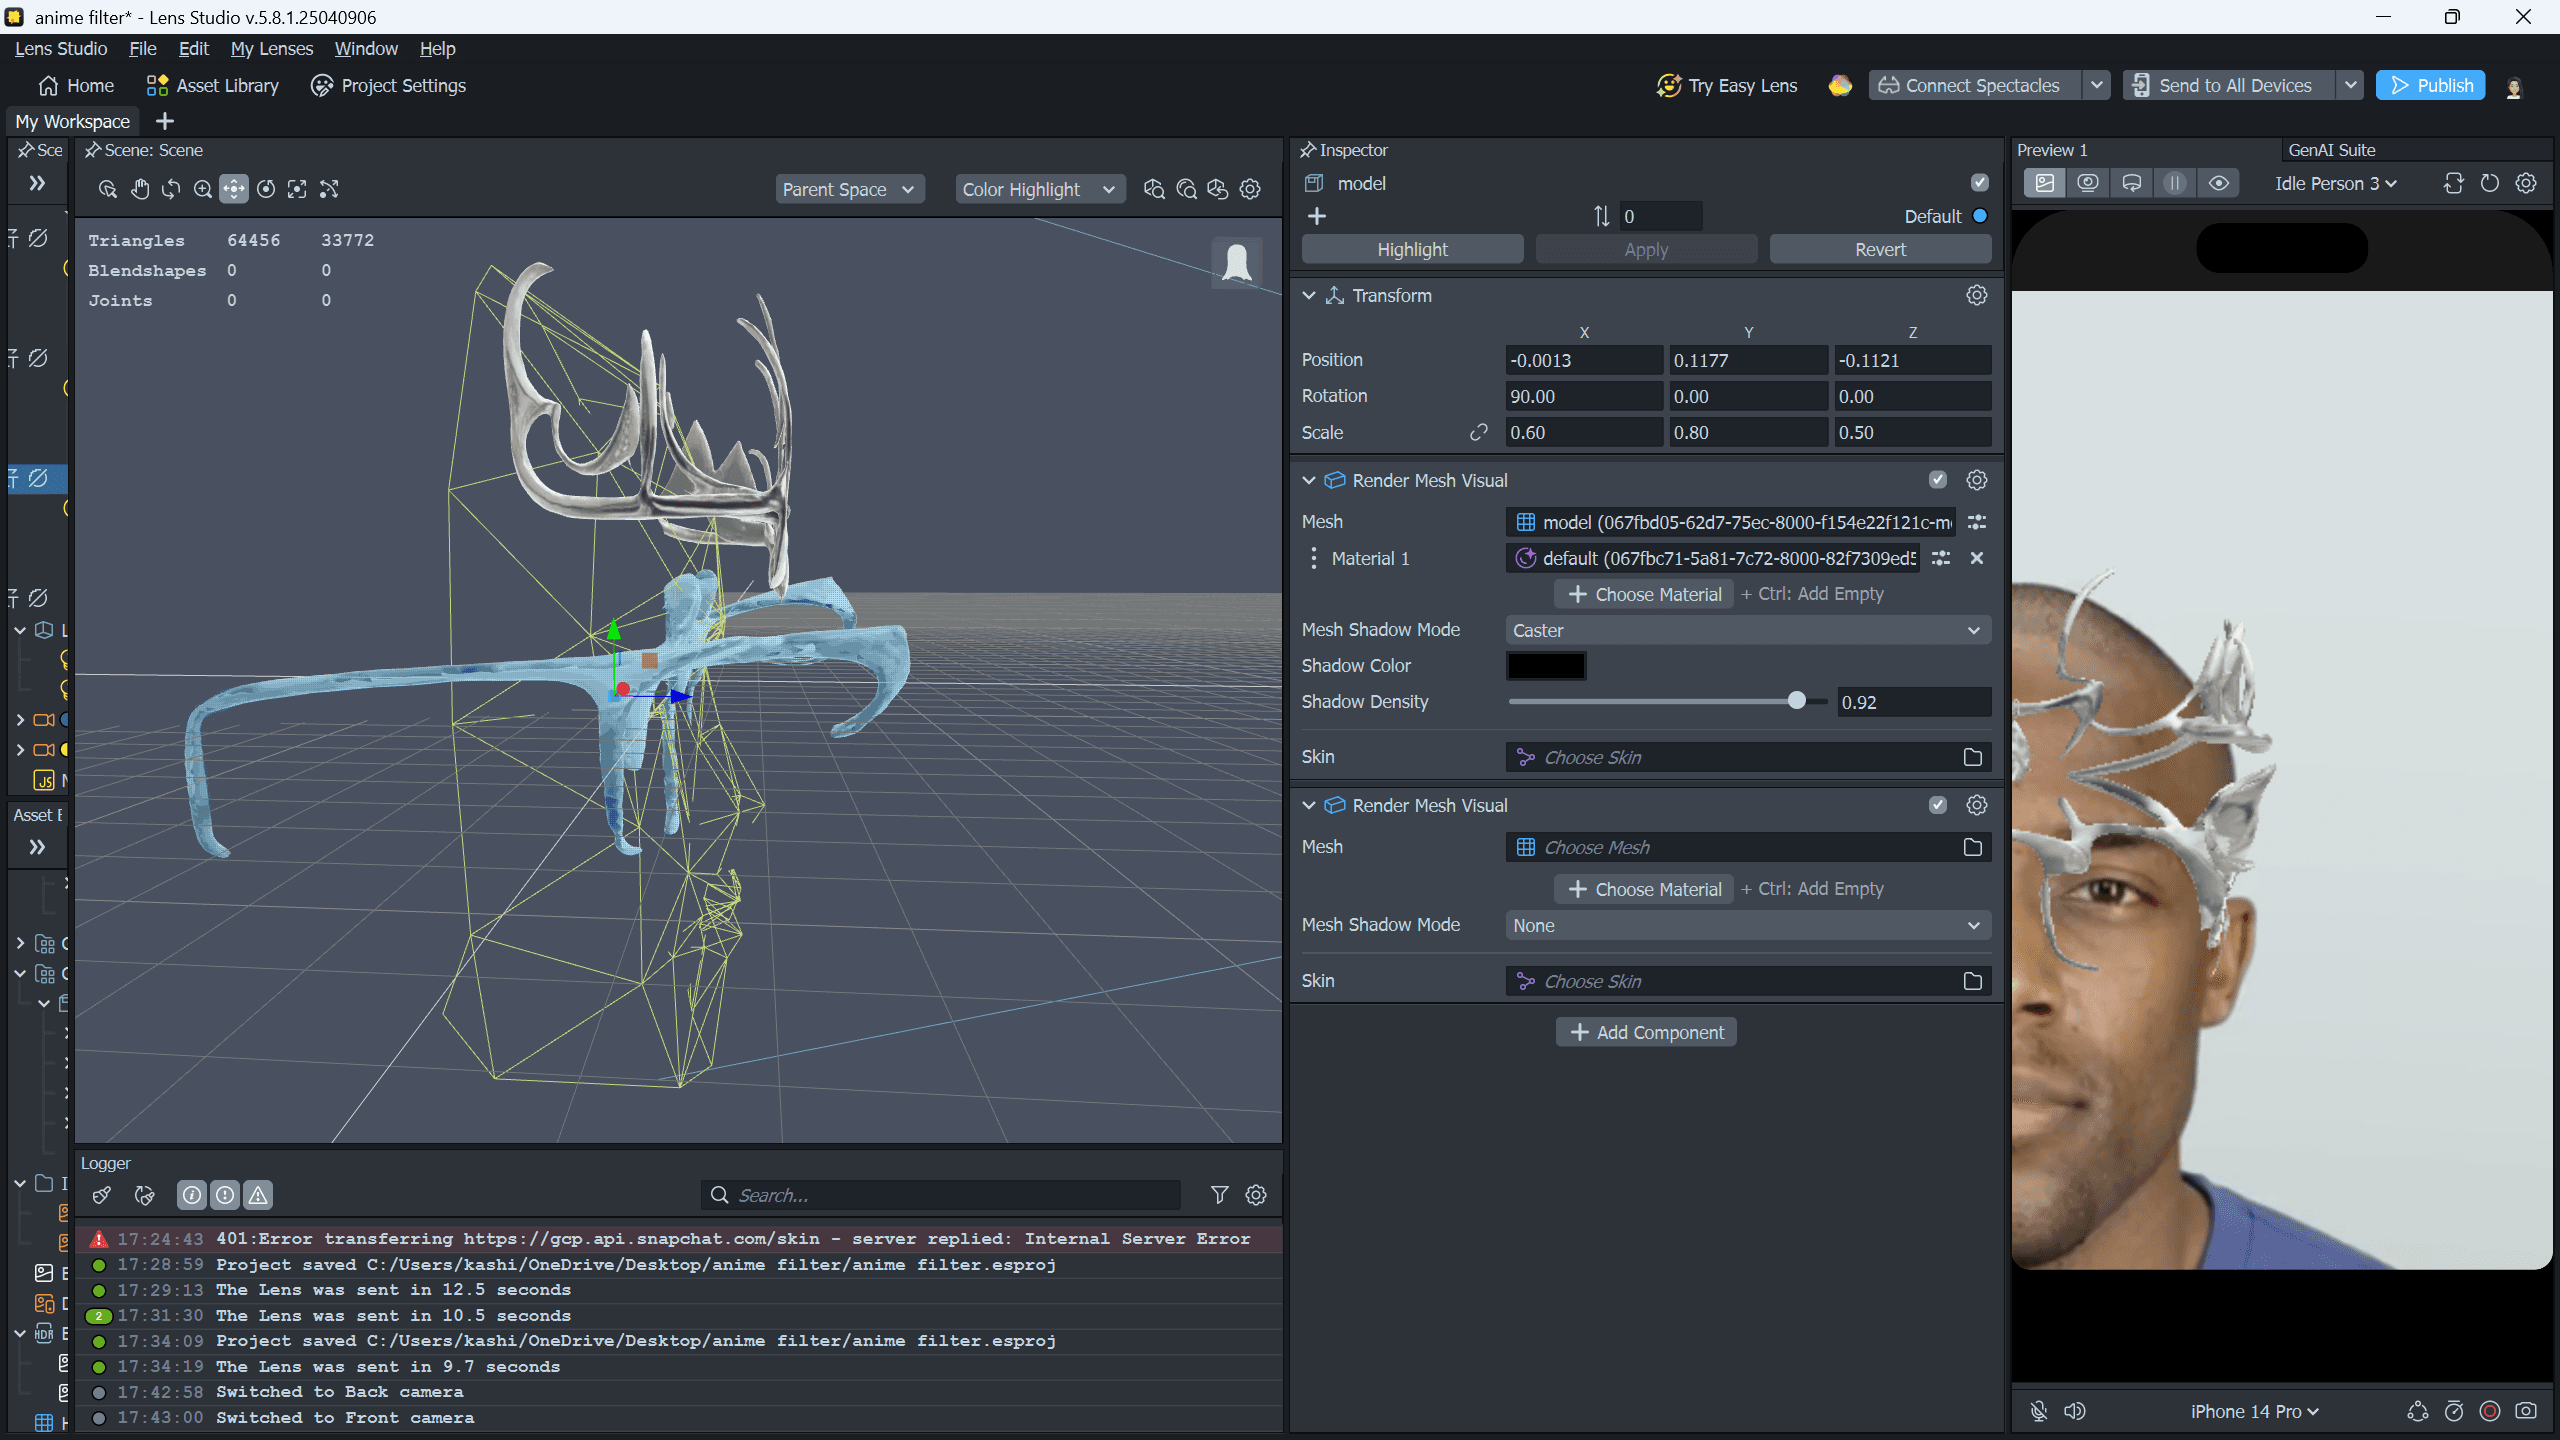Open the Parent Space dropdown
This screenshot has width=2560, height=1440.
[x=848, y=189]
